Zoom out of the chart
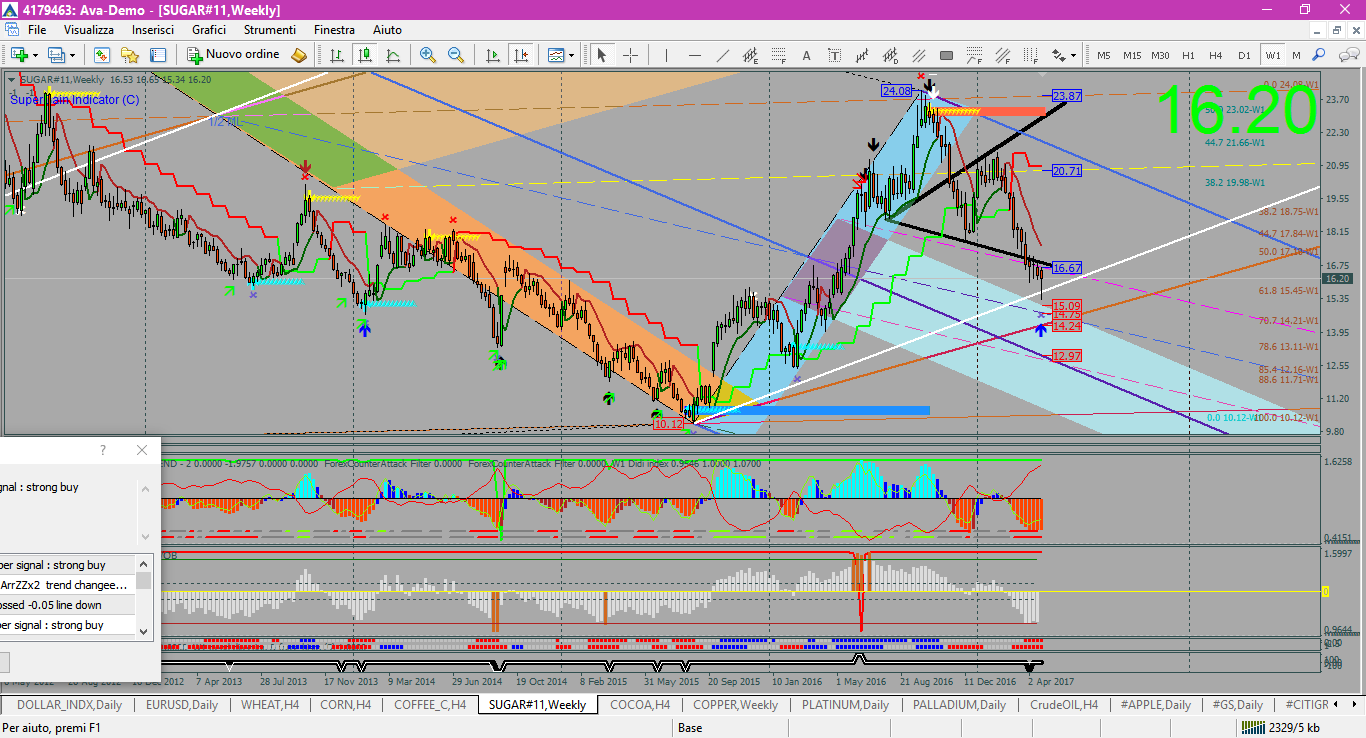This screenshot has width=1366, height=738. pyautogui.click(x=456, y=55)
